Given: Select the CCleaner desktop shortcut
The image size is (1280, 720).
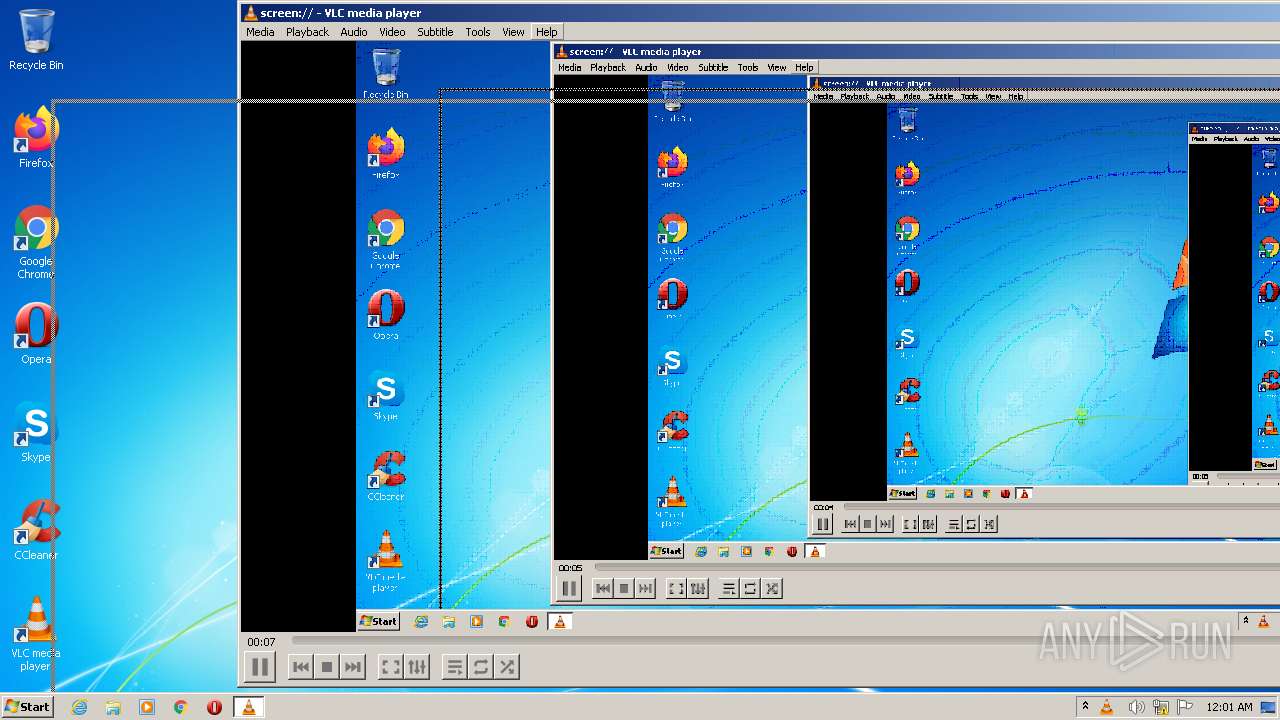Looking at the screenshot, I should (x=36, y=530).
